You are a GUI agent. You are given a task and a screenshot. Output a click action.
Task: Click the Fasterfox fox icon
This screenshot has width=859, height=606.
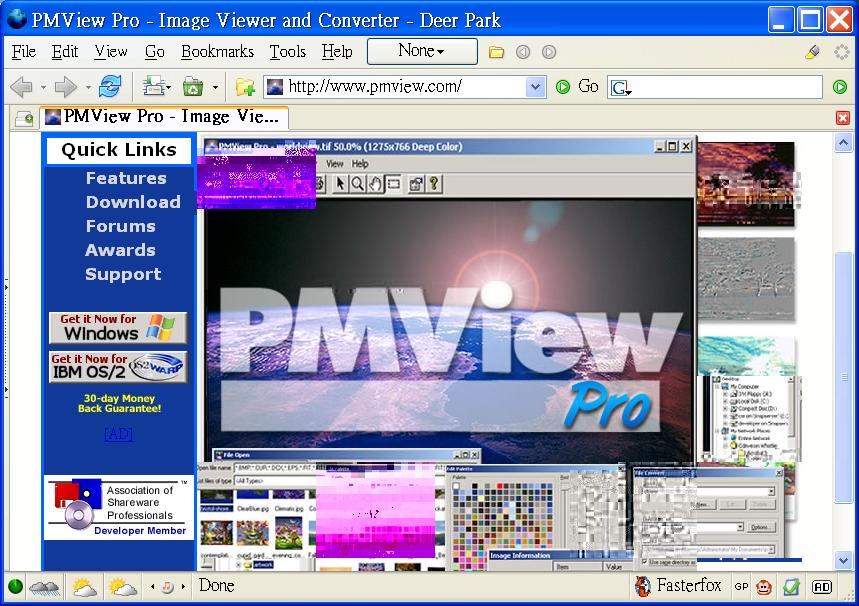point(643,586)
